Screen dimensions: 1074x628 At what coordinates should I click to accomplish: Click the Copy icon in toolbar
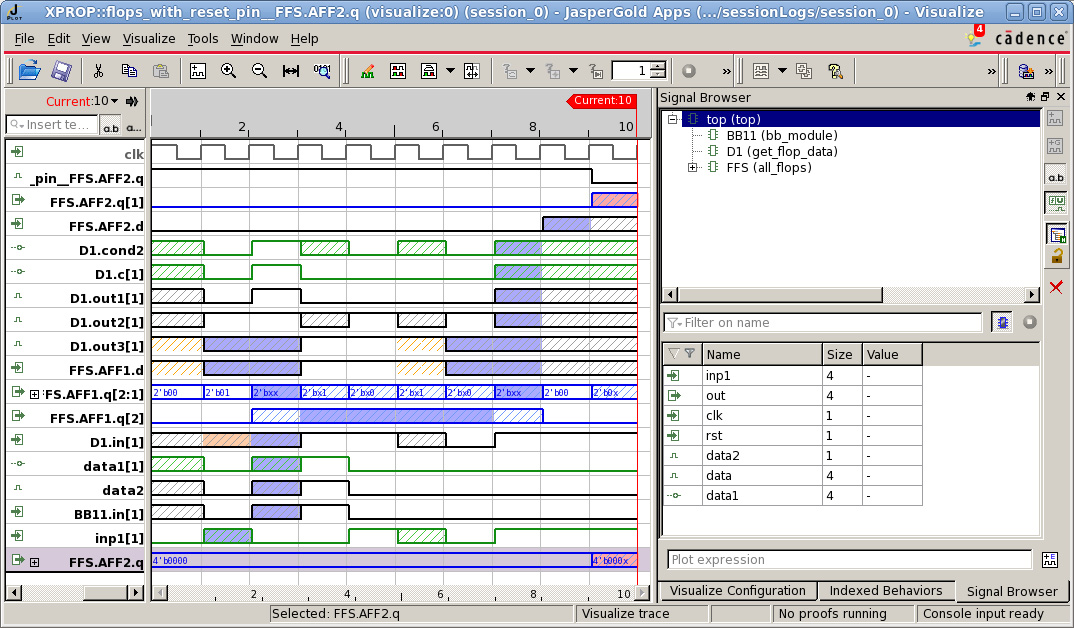pos(129,71)
